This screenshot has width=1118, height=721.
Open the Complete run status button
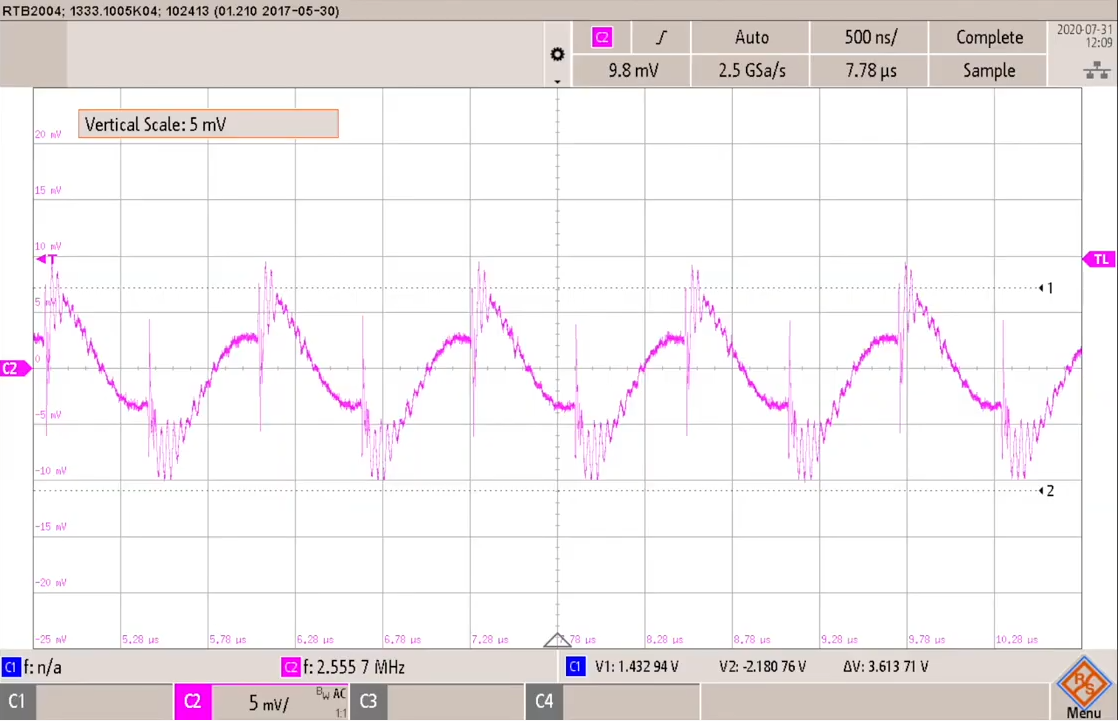pyautogui.click(x=988, y=37)
